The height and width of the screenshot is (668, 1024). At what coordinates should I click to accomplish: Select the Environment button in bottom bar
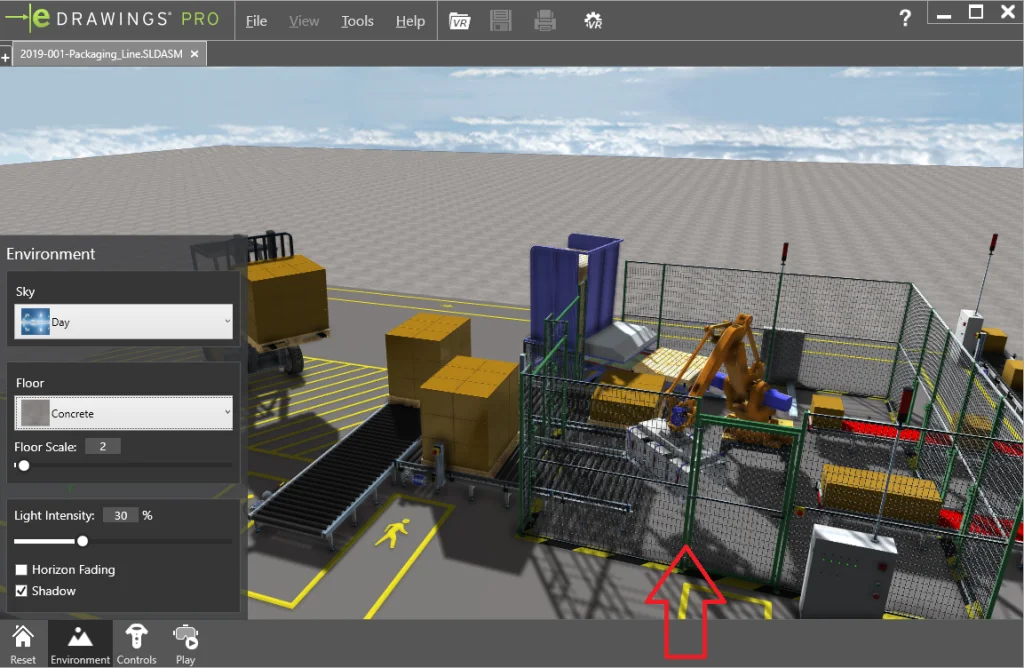[x=80, y=643]
